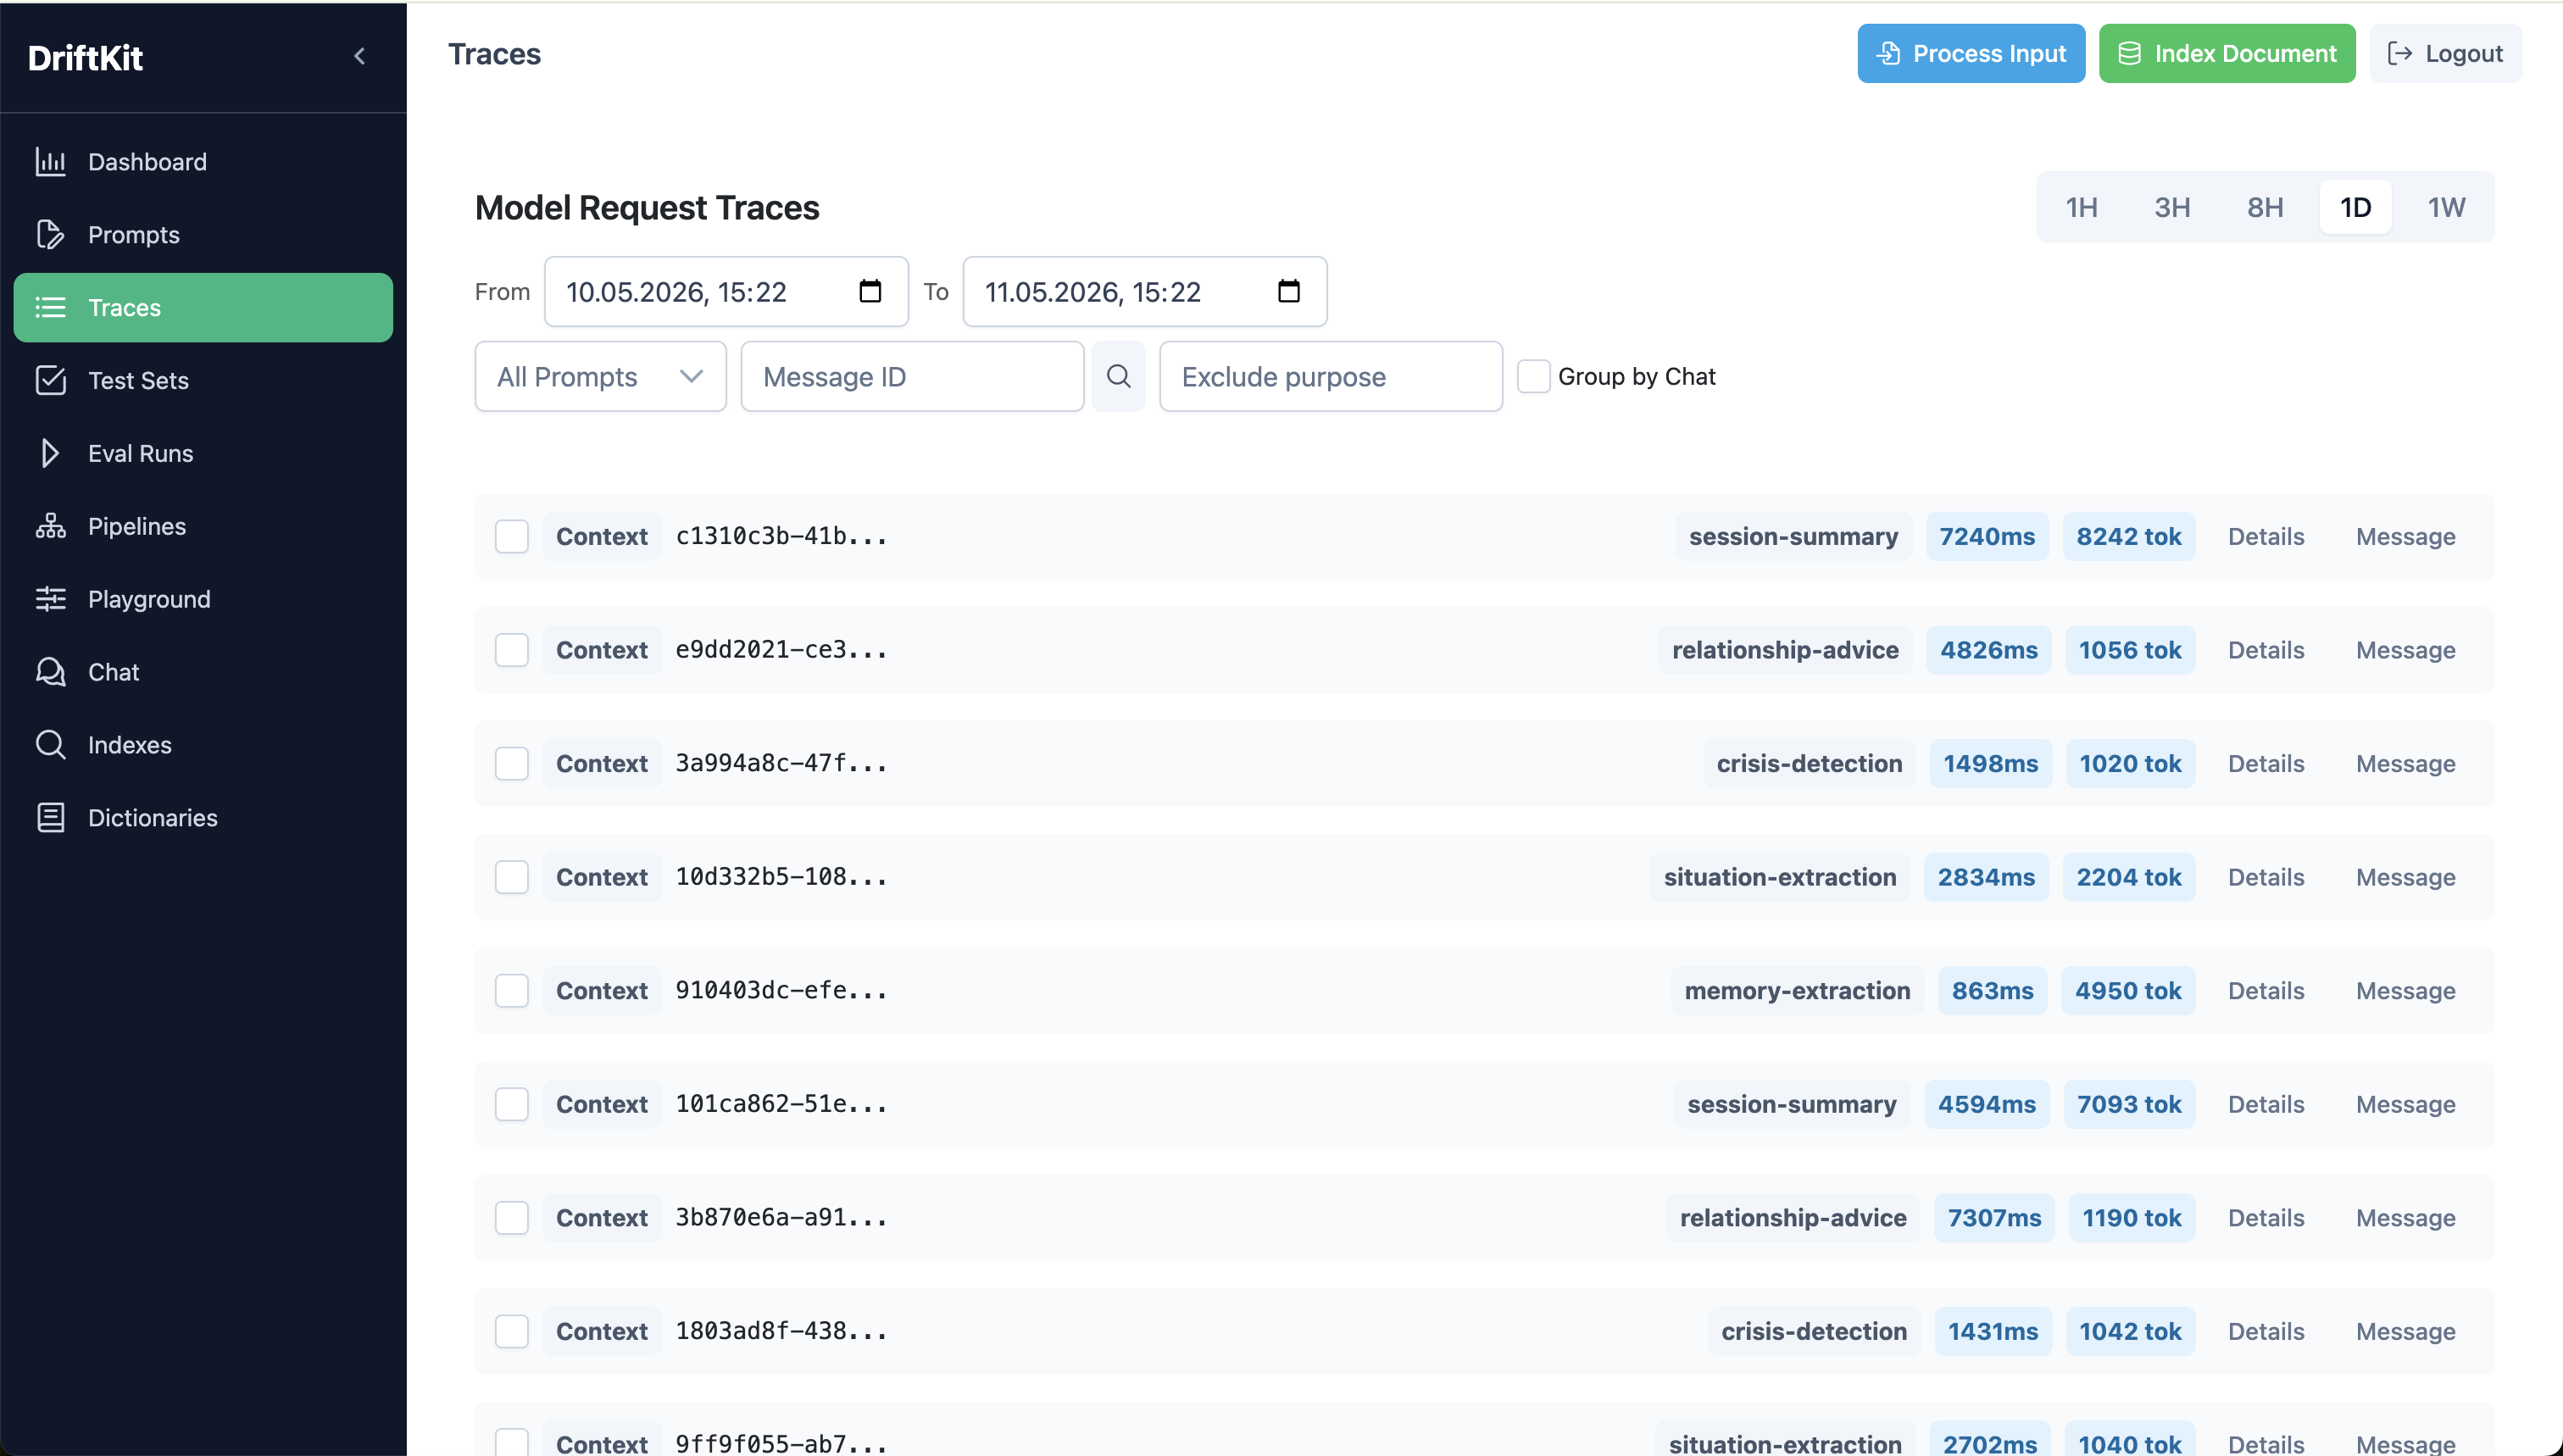
Task: Click the Playground sliders icon
Action: click(x=50, y=600)
